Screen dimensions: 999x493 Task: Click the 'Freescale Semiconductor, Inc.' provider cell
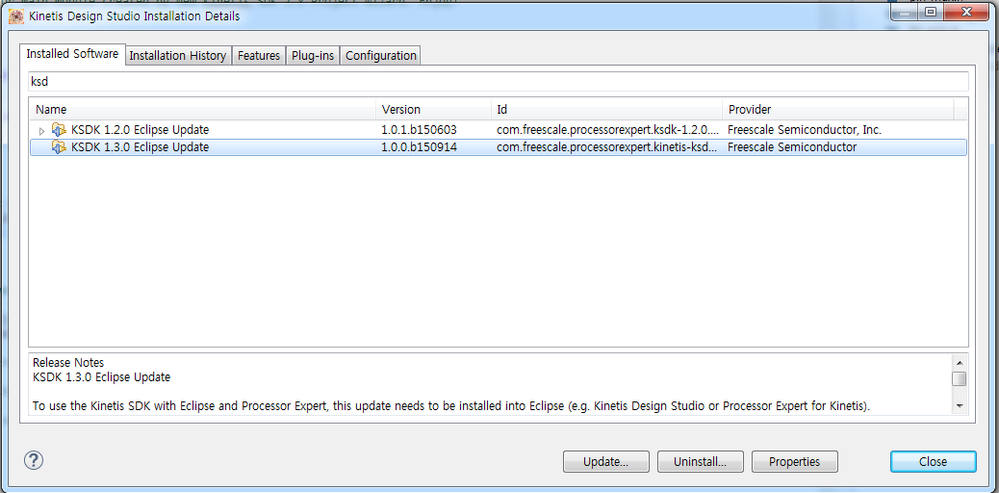point(805,130)
